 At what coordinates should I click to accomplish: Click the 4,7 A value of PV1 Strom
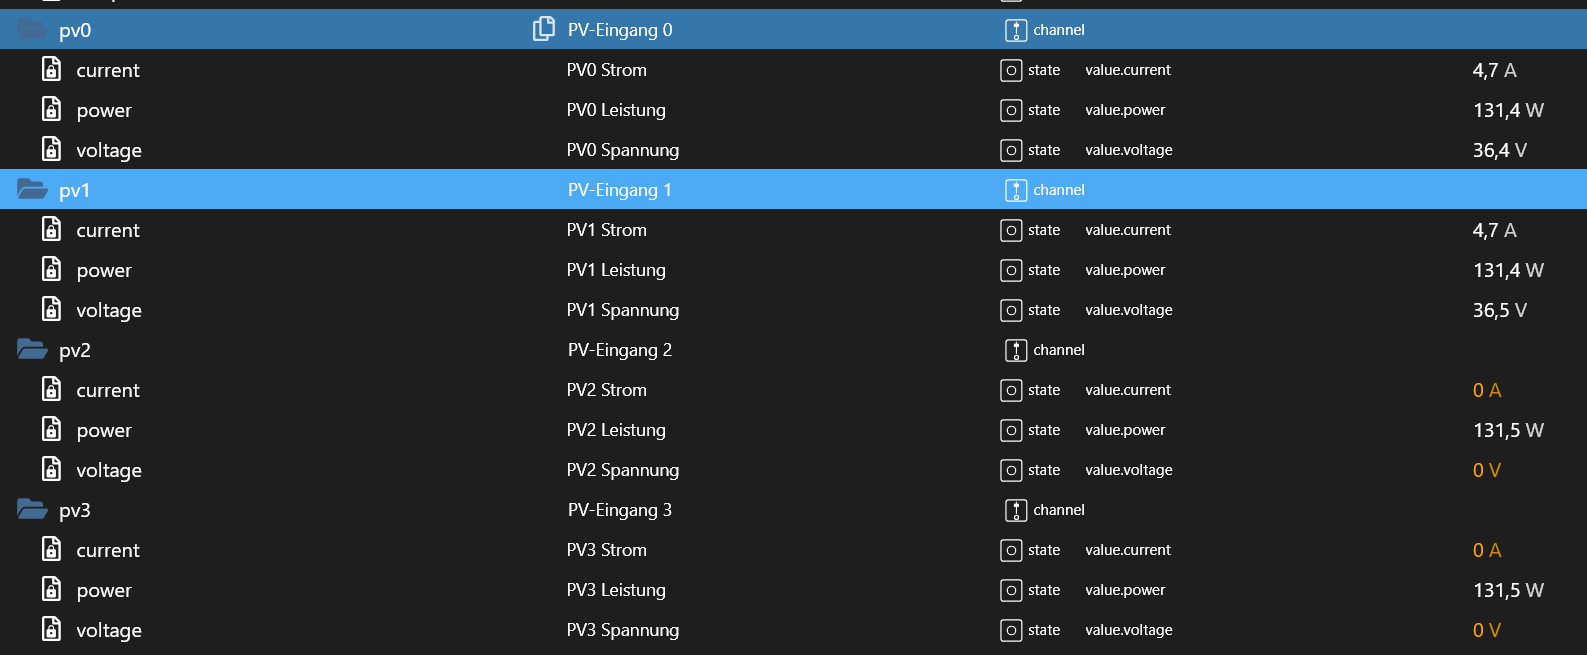coord(1495,231)
